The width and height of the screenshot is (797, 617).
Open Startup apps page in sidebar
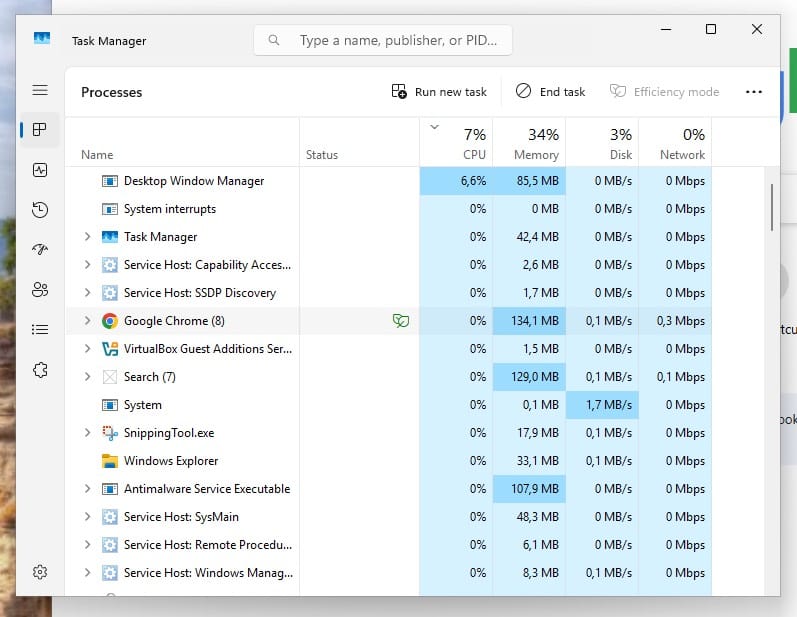click(x=40, y=250)
